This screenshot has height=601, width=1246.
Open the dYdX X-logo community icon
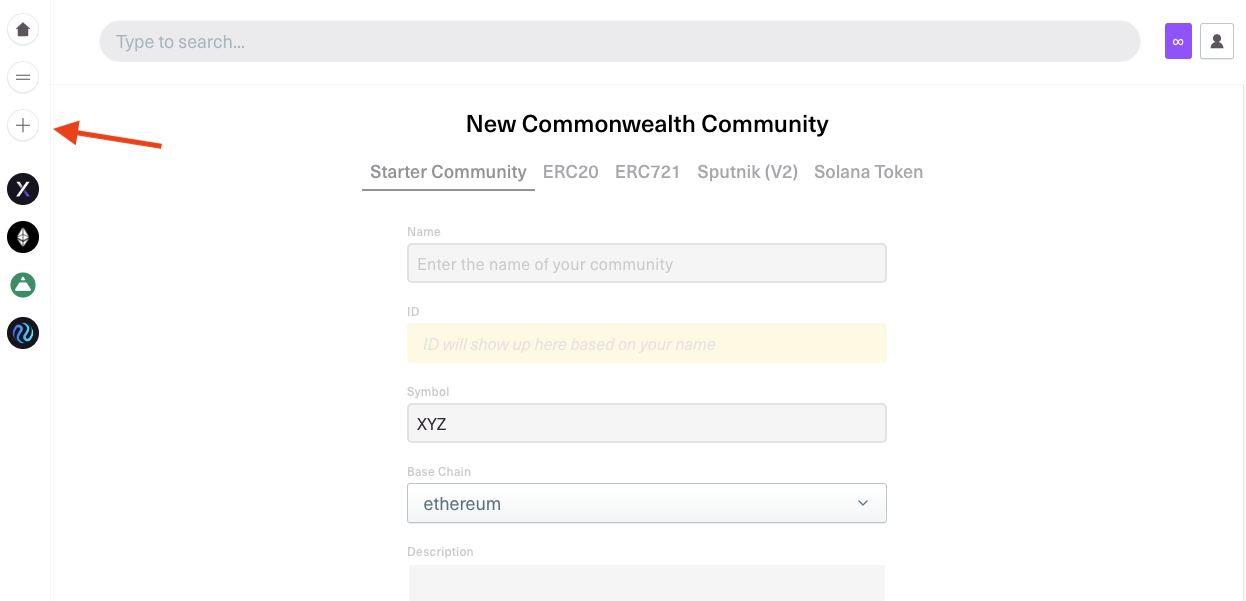point(23,188)
